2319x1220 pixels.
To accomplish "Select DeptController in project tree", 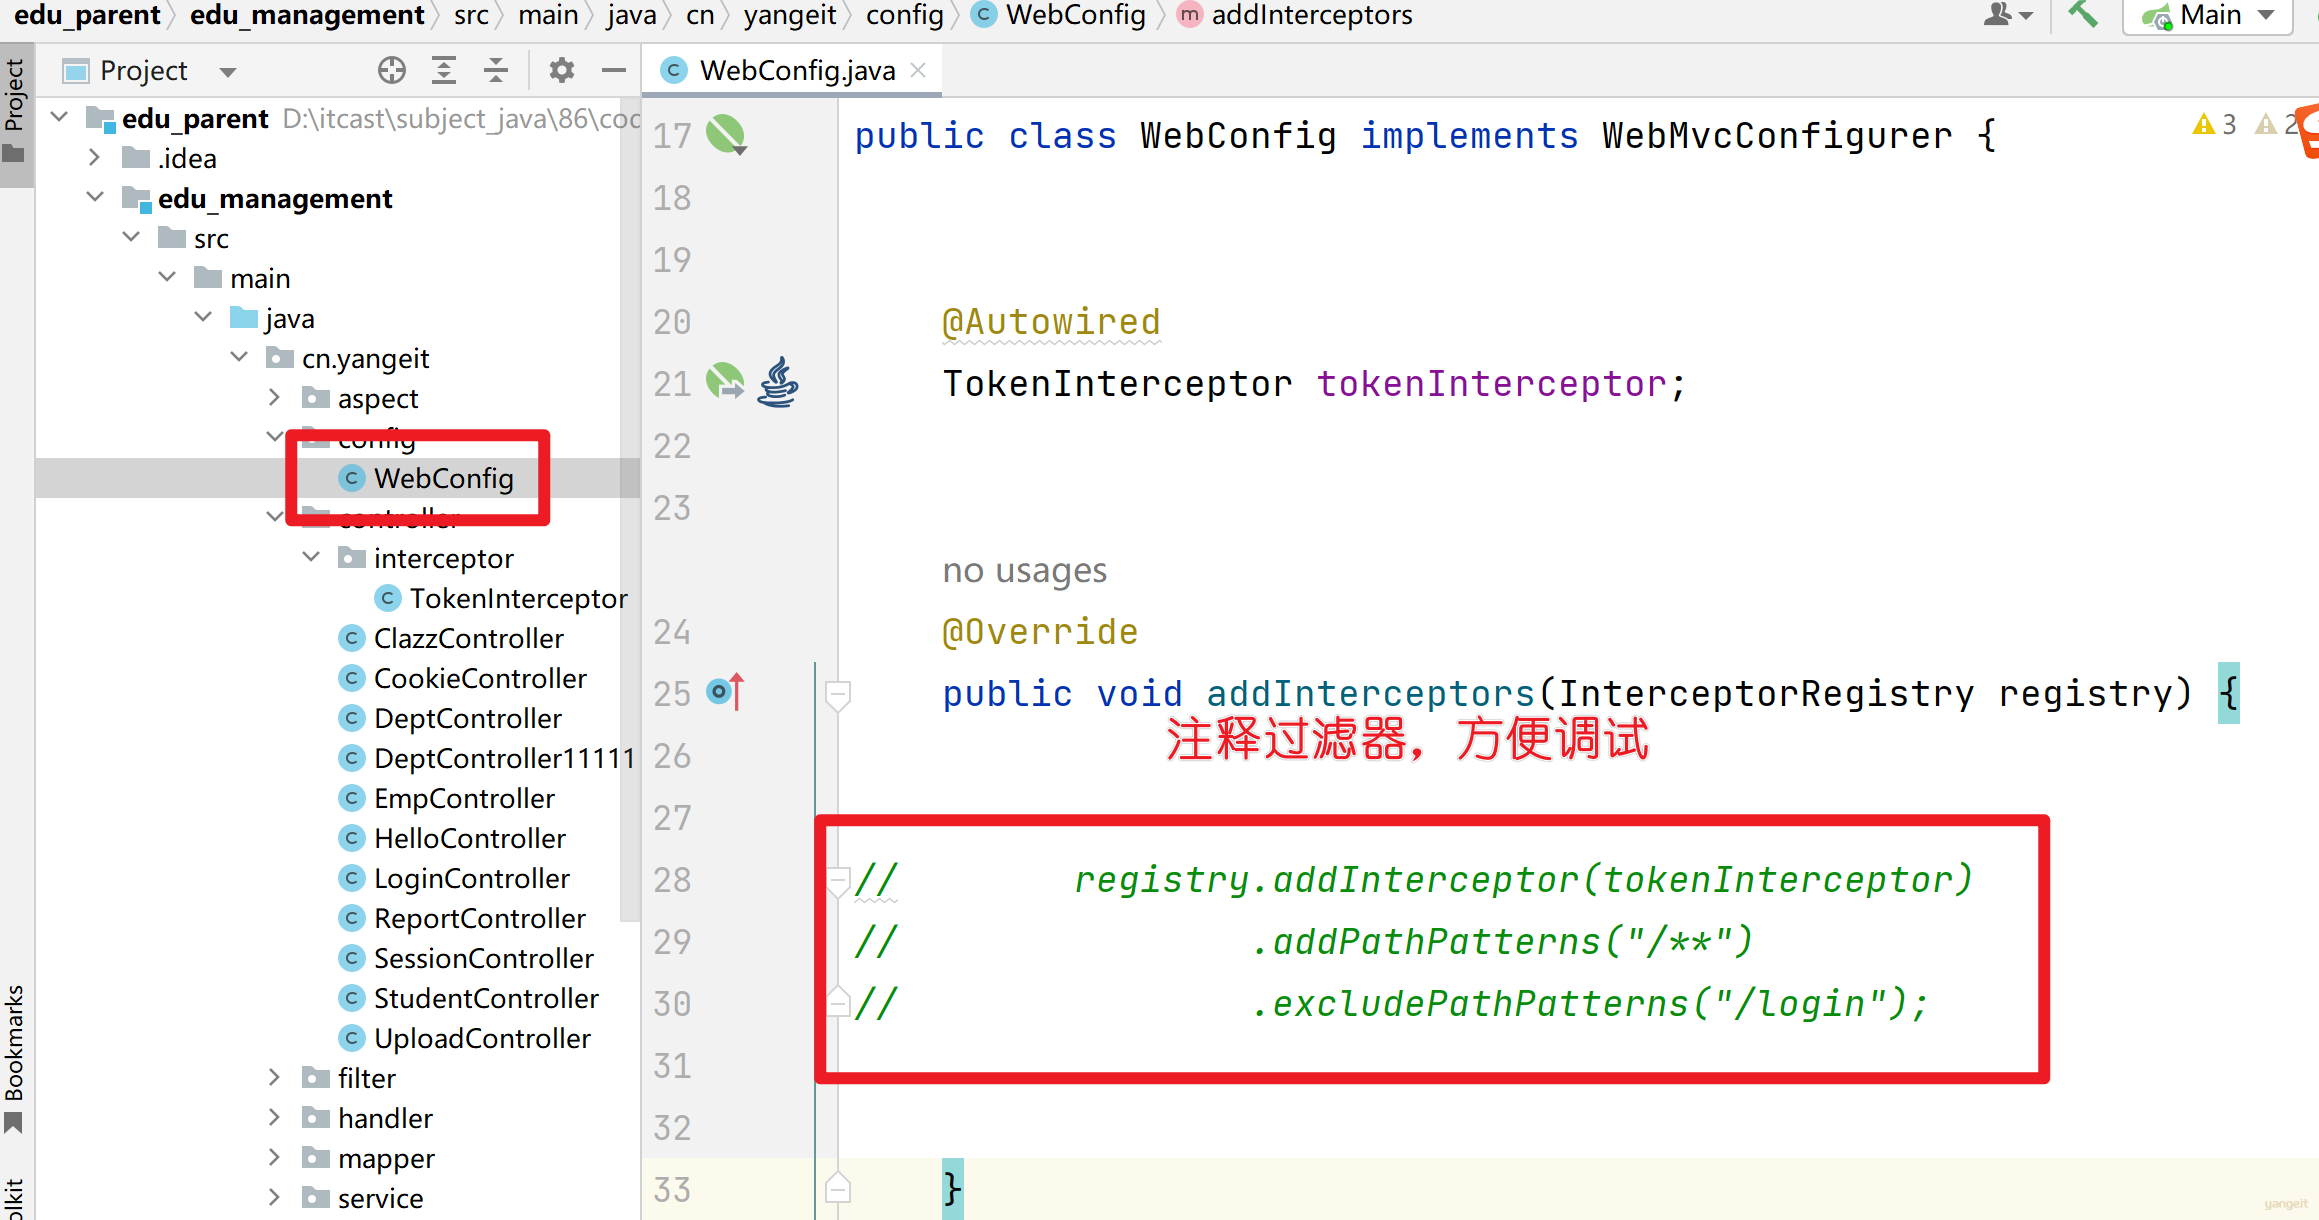I will click(450, 718).
